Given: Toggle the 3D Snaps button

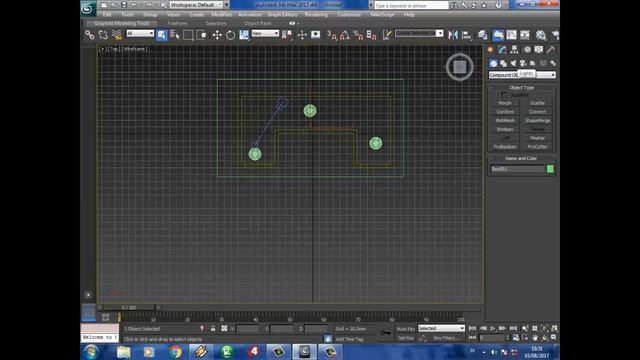Looking at the screenshot, I should coord(331,35).
